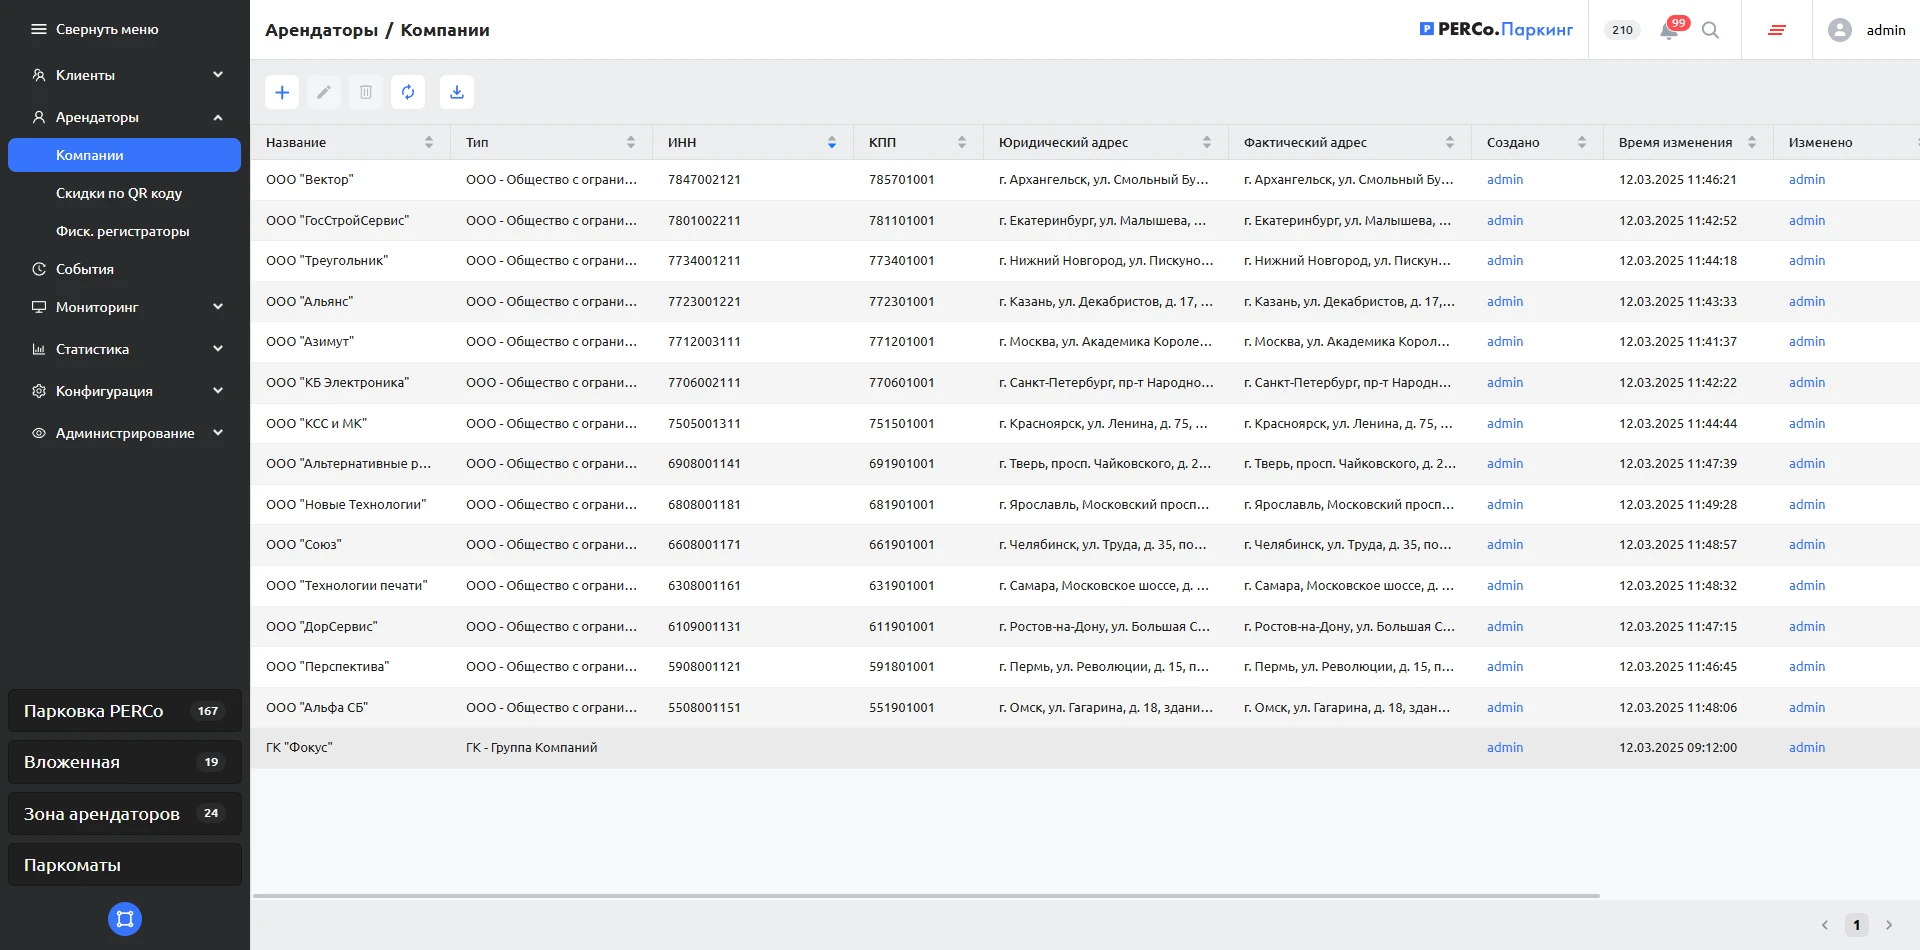Open Скидки по QR коду menu item
Screen dimensions: 1920x950
tap(119, 193)
